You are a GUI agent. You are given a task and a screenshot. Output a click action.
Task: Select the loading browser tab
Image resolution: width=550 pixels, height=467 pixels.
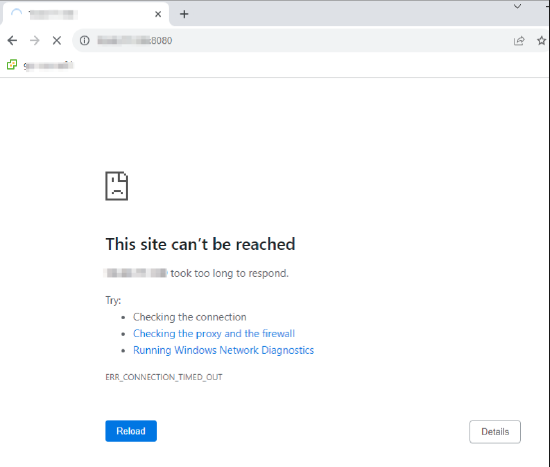pyautogui.click(x=85, y=14)
